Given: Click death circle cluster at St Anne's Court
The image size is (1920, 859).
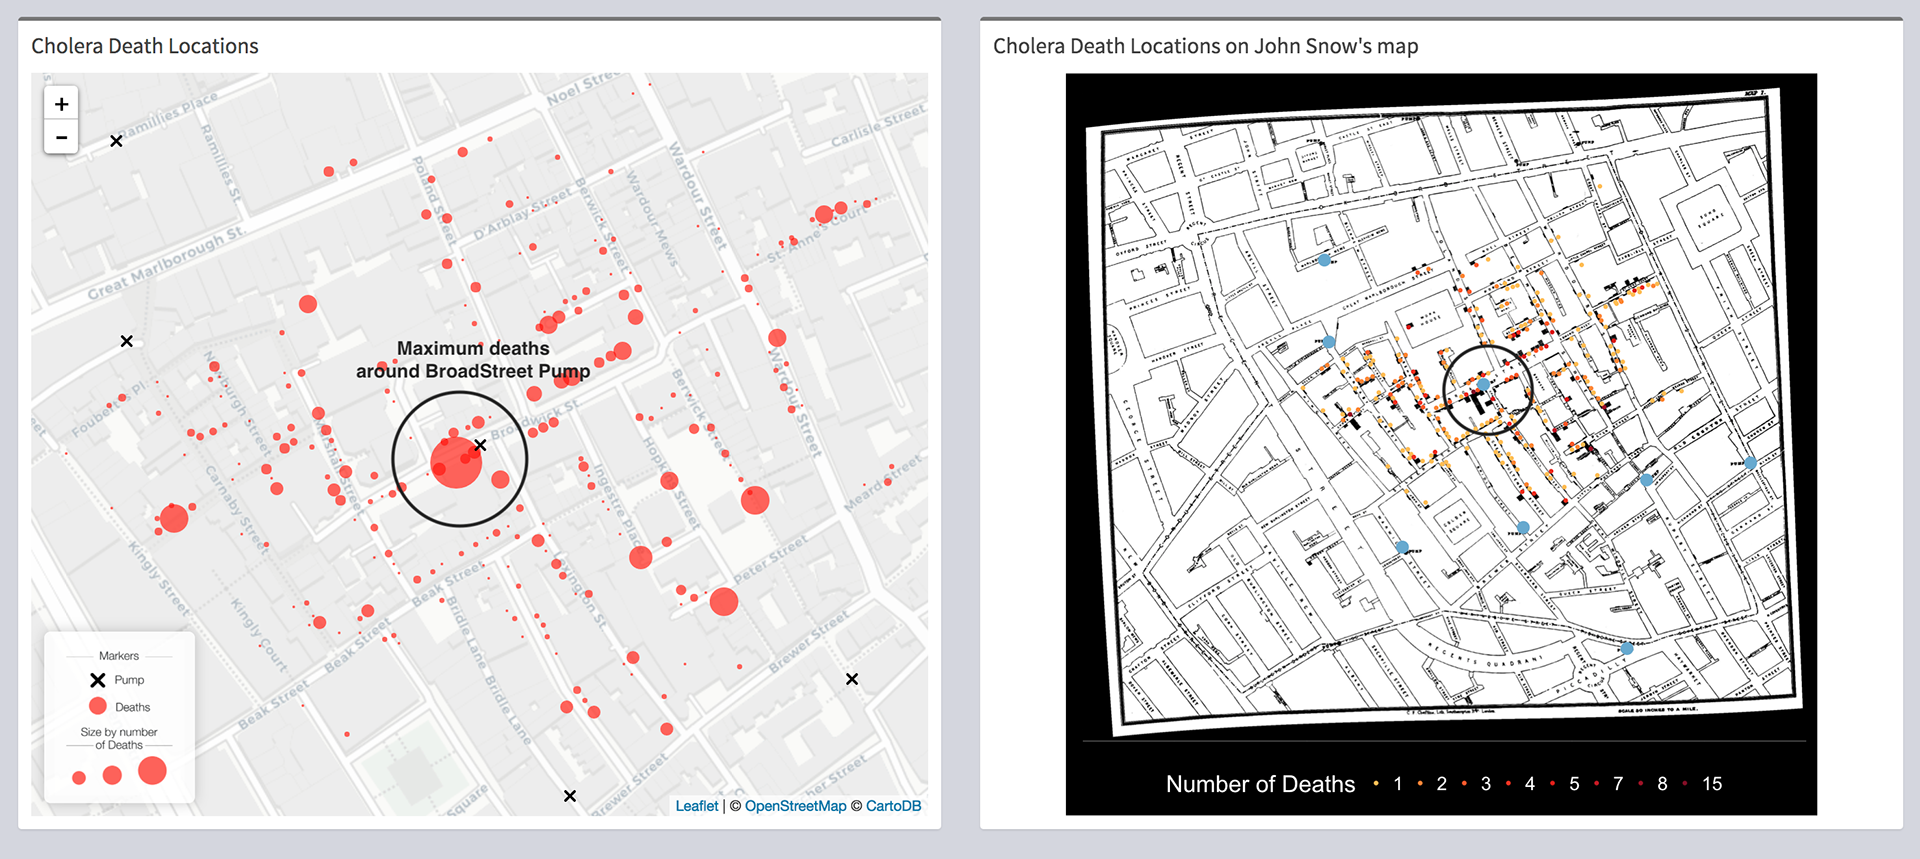Looking at the screenshot, I should (824, 214).
